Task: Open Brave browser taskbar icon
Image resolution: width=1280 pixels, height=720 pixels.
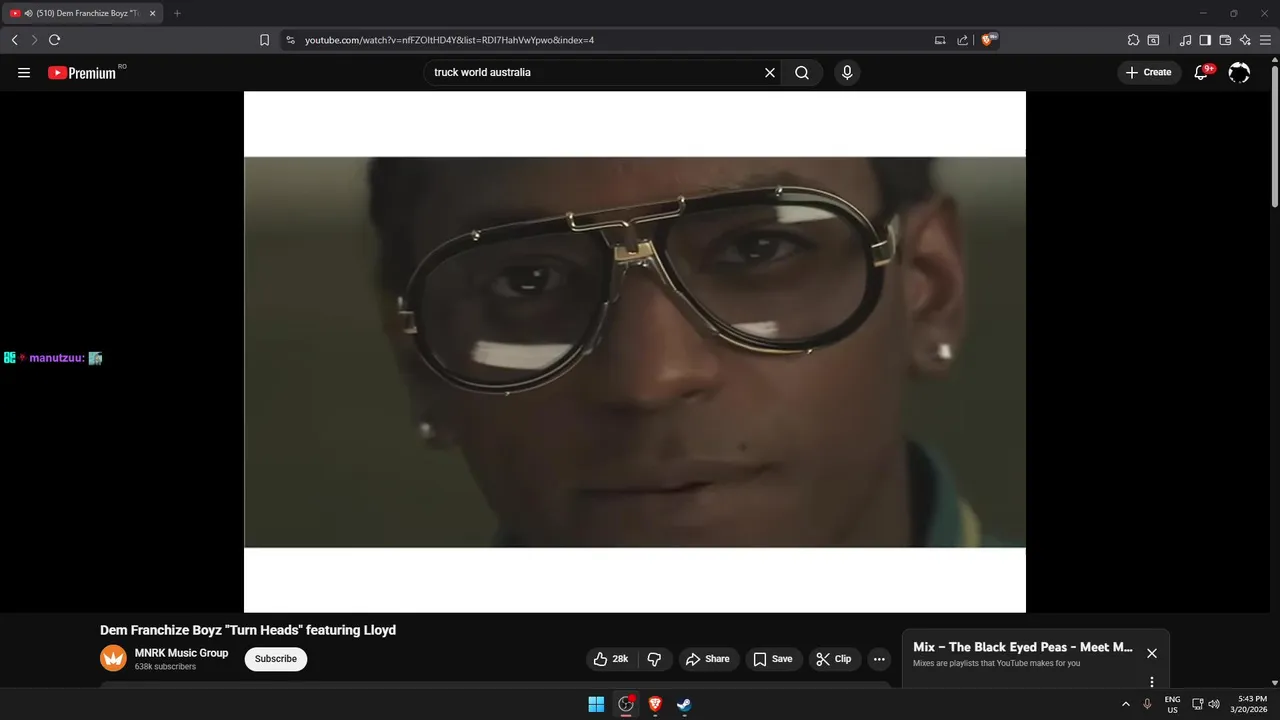Action: pyautogui.click(x=655, y=704)
